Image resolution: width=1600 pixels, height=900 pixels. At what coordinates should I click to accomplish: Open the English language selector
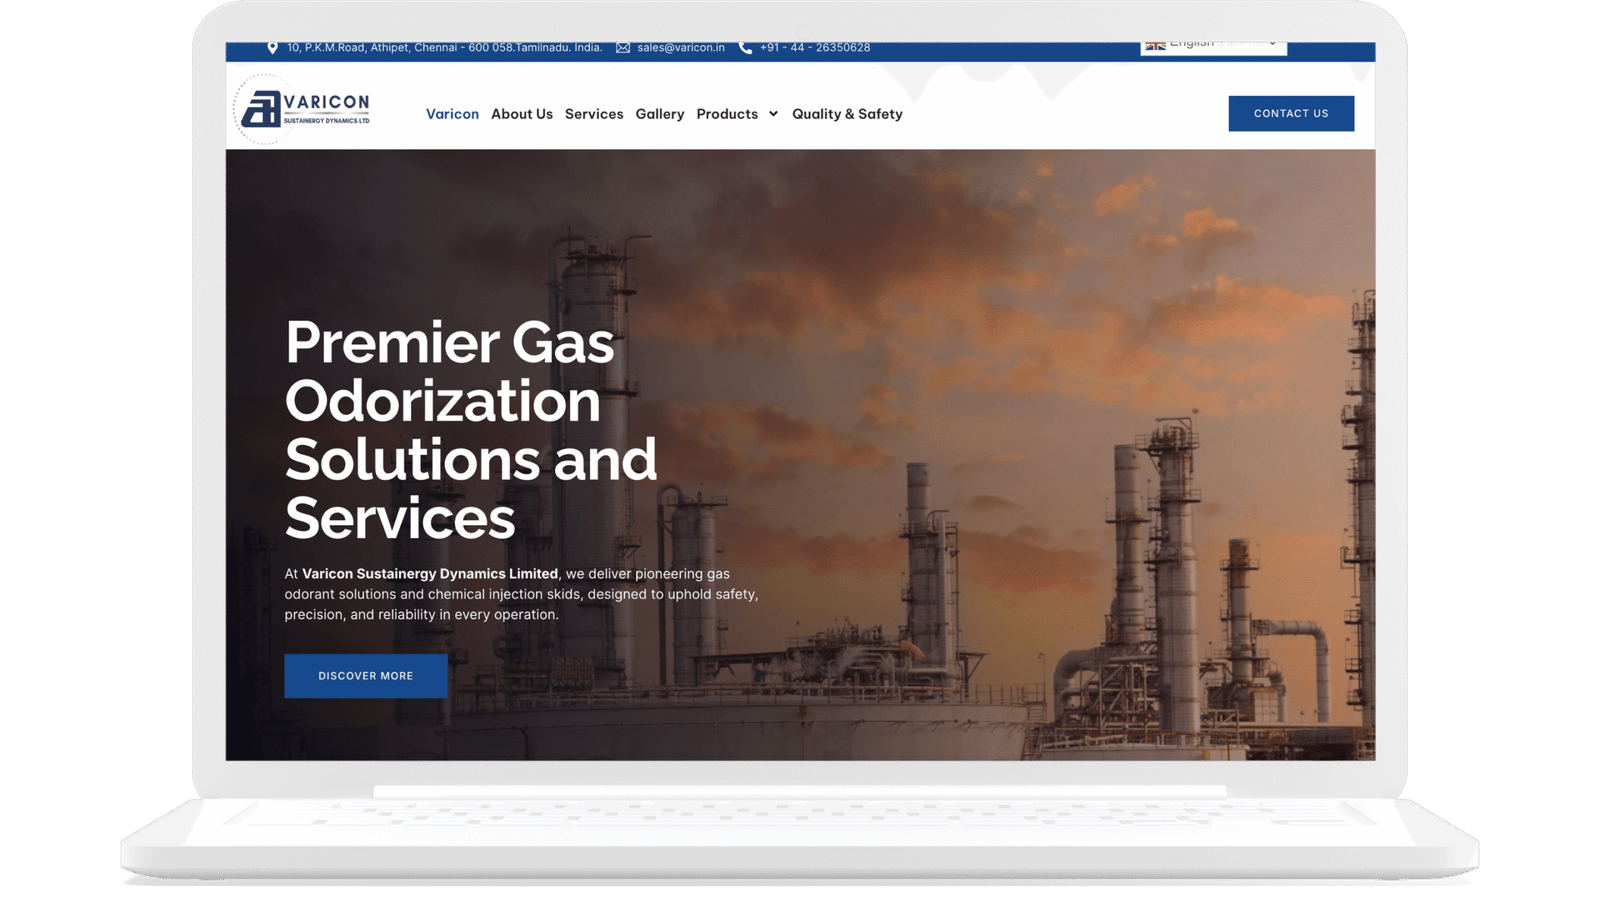(x=1213, y=46)
